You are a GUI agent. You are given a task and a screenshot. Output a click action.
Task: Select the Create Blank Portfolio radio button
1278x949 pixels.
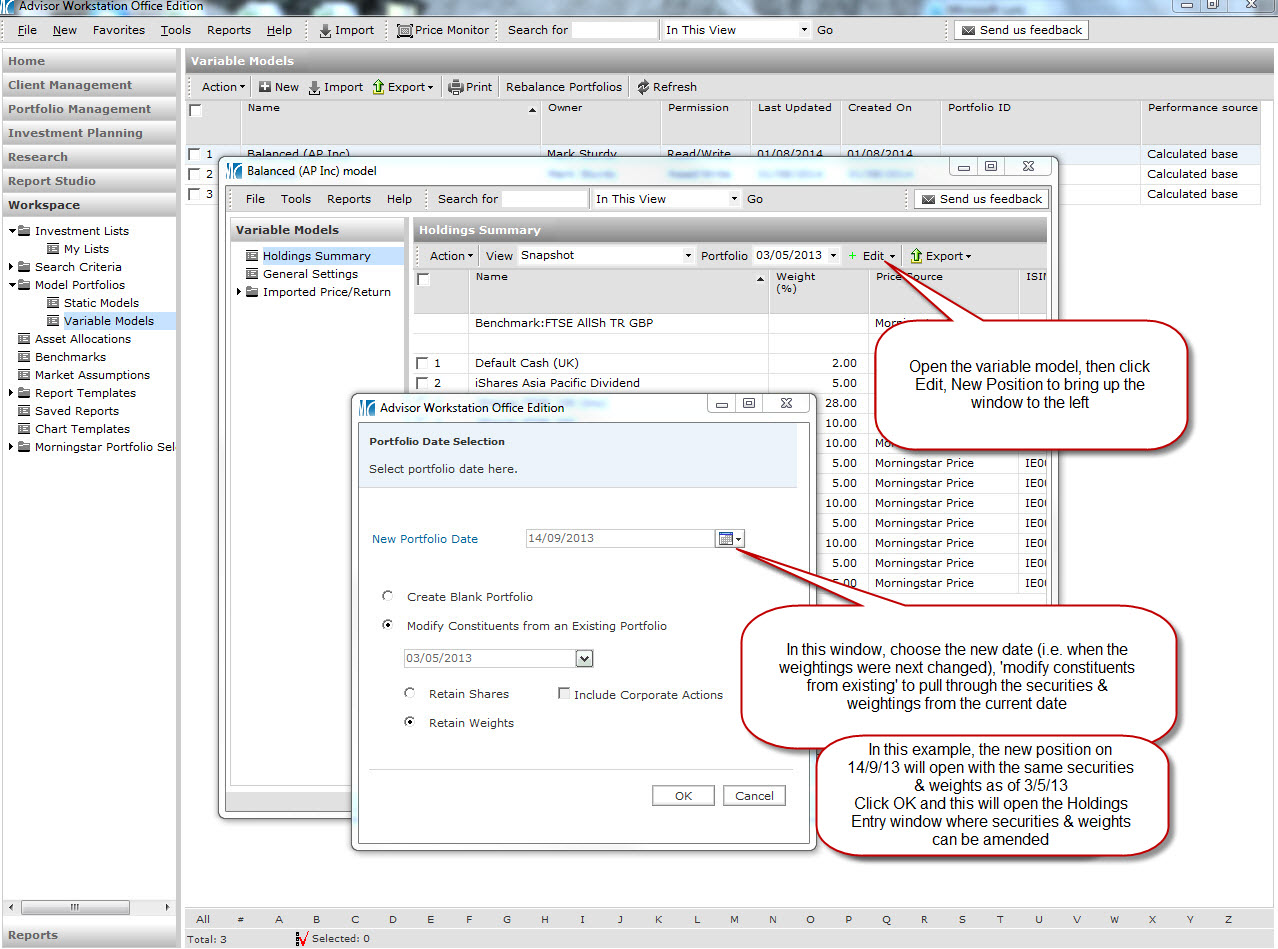[x=388, y=596]
